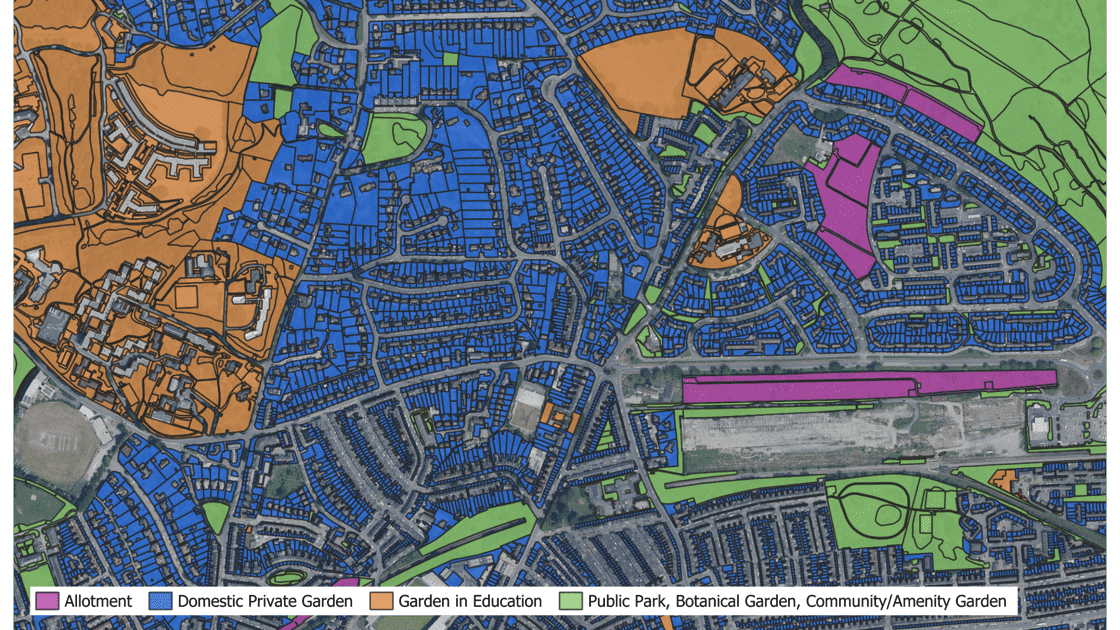
Task: Click the small green triangle in lower-left housing
Action: pyautogui.click(x=215, y=516)
